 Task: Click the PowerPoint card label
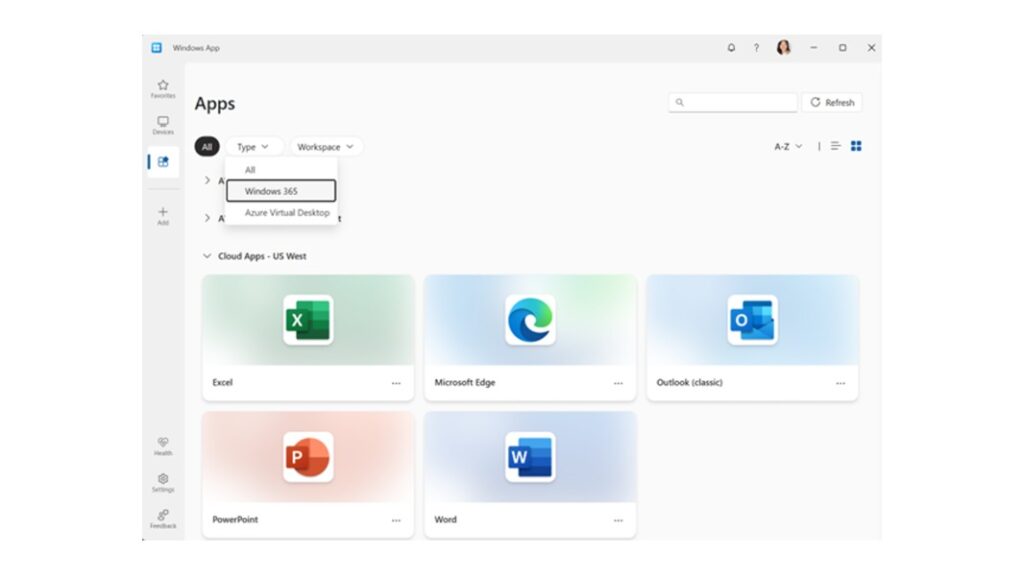(x=235, y=520)
